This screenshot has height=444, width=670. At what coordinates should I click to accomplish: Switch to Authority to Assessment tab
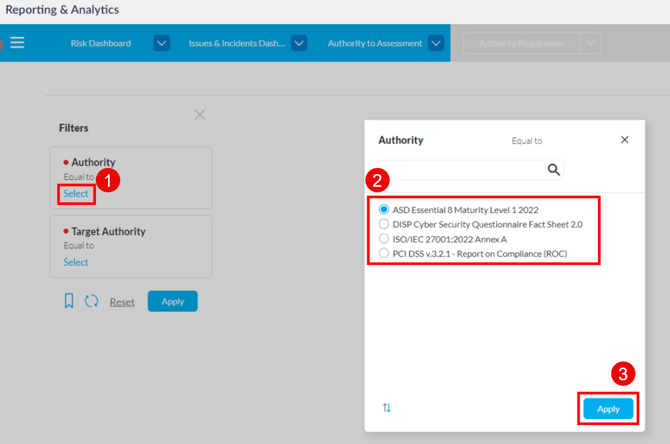374,44
